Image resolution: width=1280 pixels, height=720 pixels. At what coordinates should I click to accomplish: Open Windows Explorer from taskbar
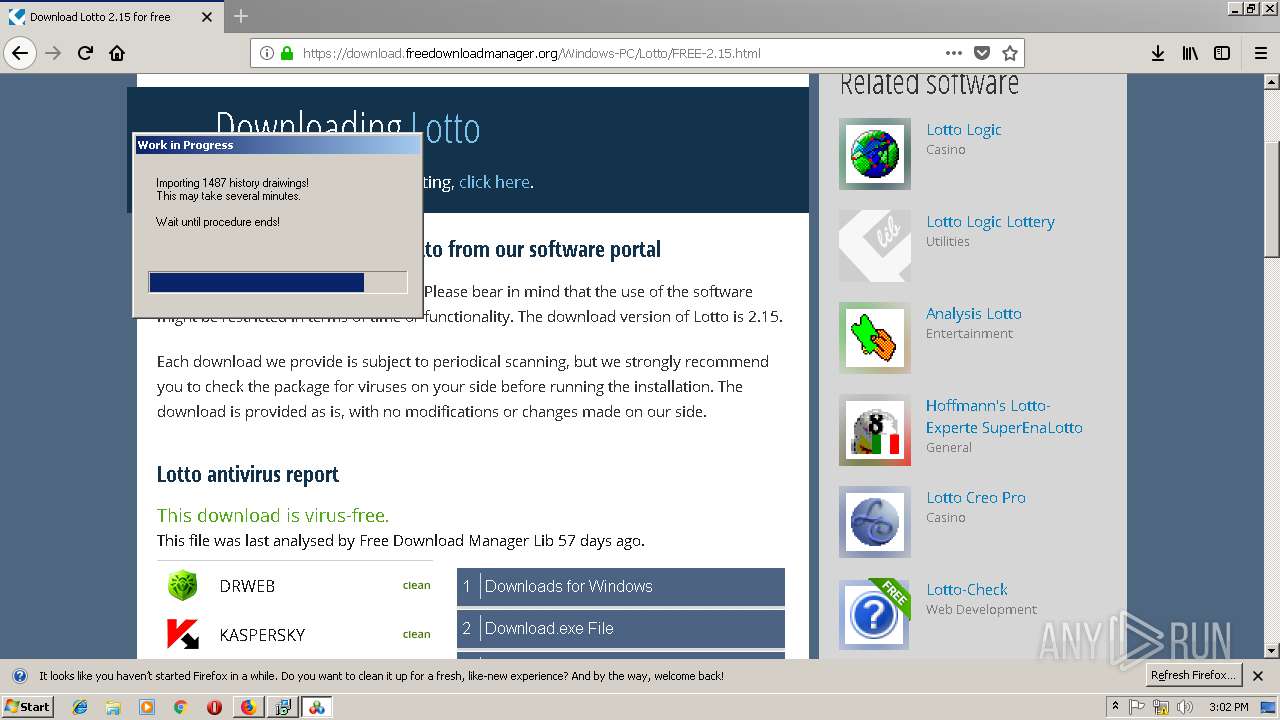(113, 707)
